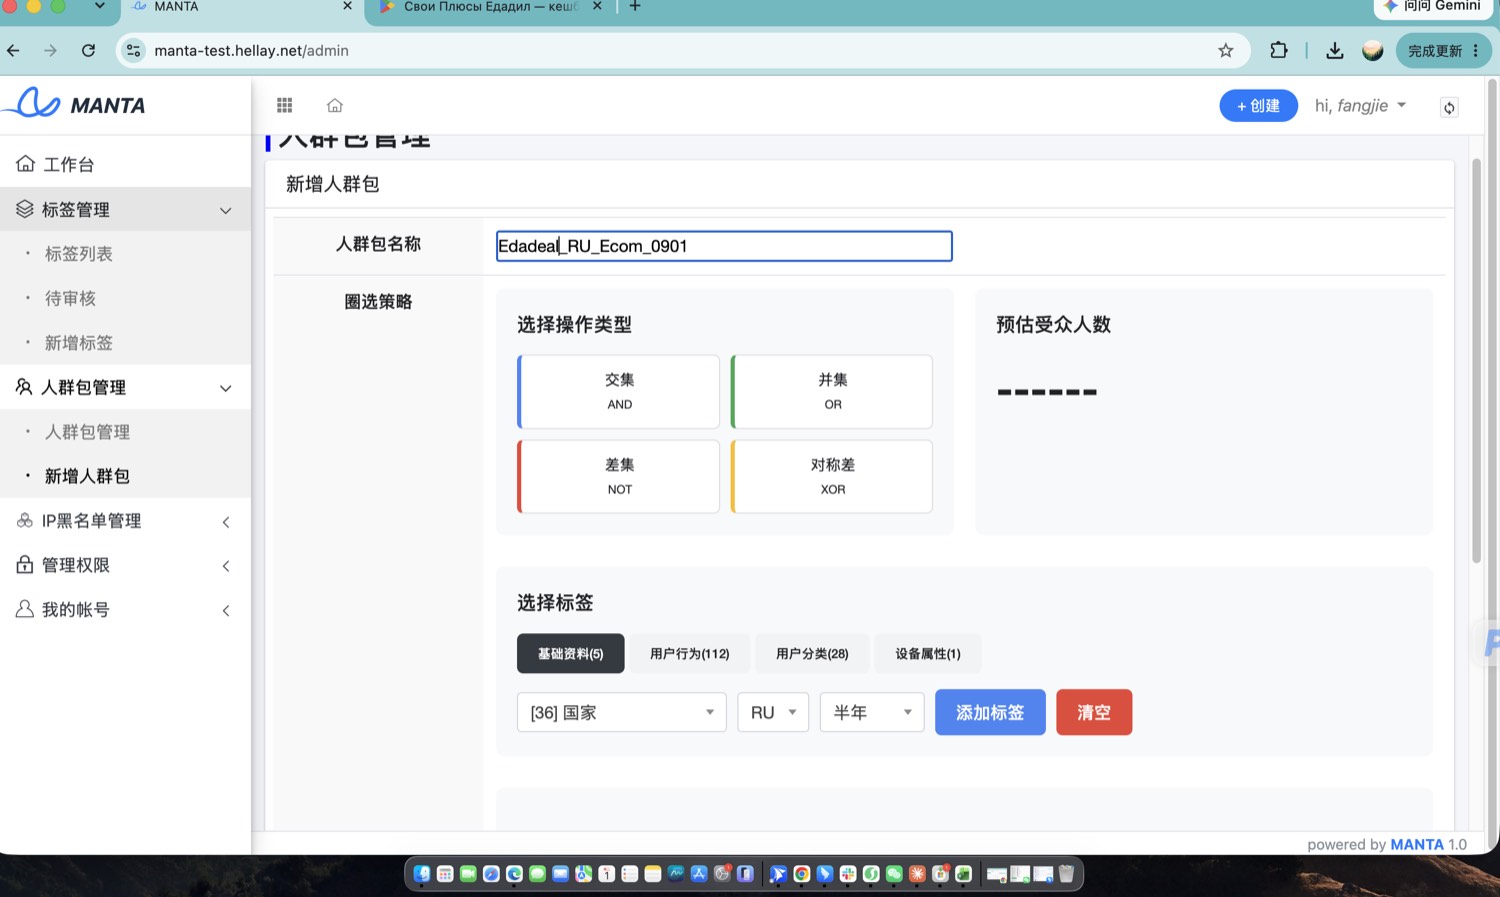Click the MANTA link in the footer
This screenshot has width=1500, height=897.
click(1417, 844)
